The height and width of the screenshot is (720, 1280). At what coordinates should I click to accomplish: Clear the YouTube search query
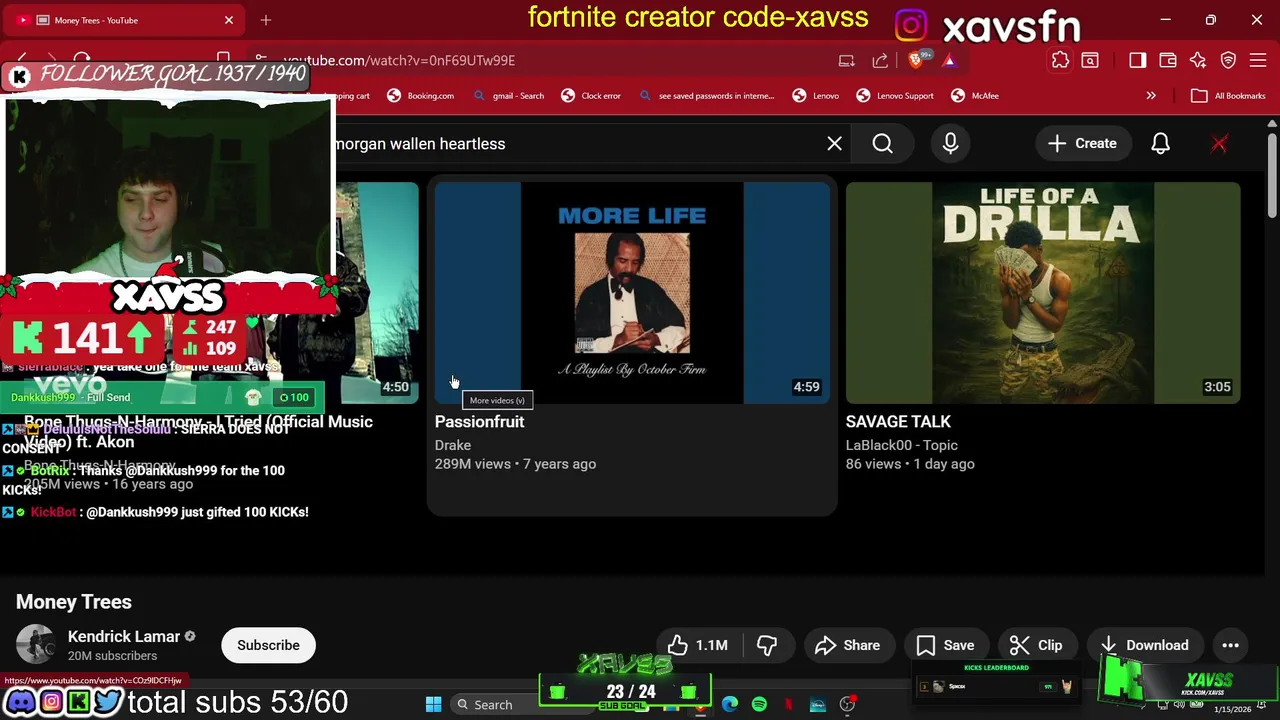point(834,144)
